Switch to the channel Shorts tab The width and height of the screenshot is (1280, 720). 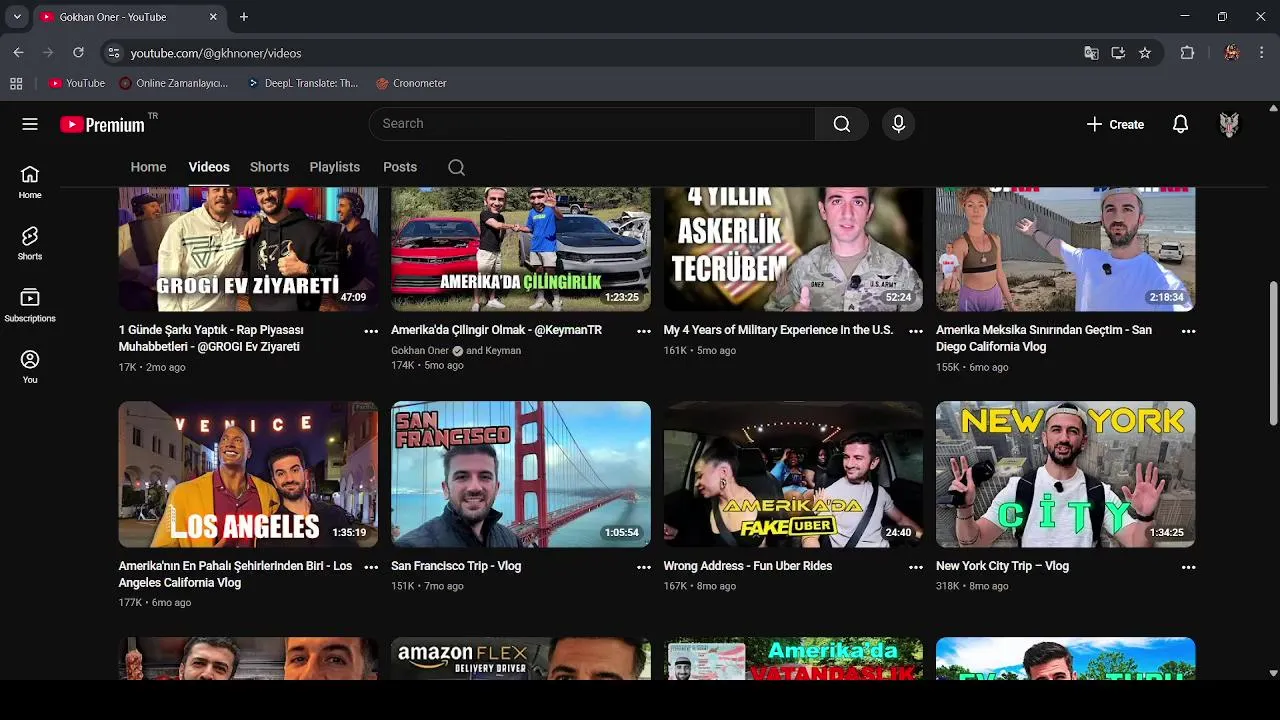(x=269, y=167)
